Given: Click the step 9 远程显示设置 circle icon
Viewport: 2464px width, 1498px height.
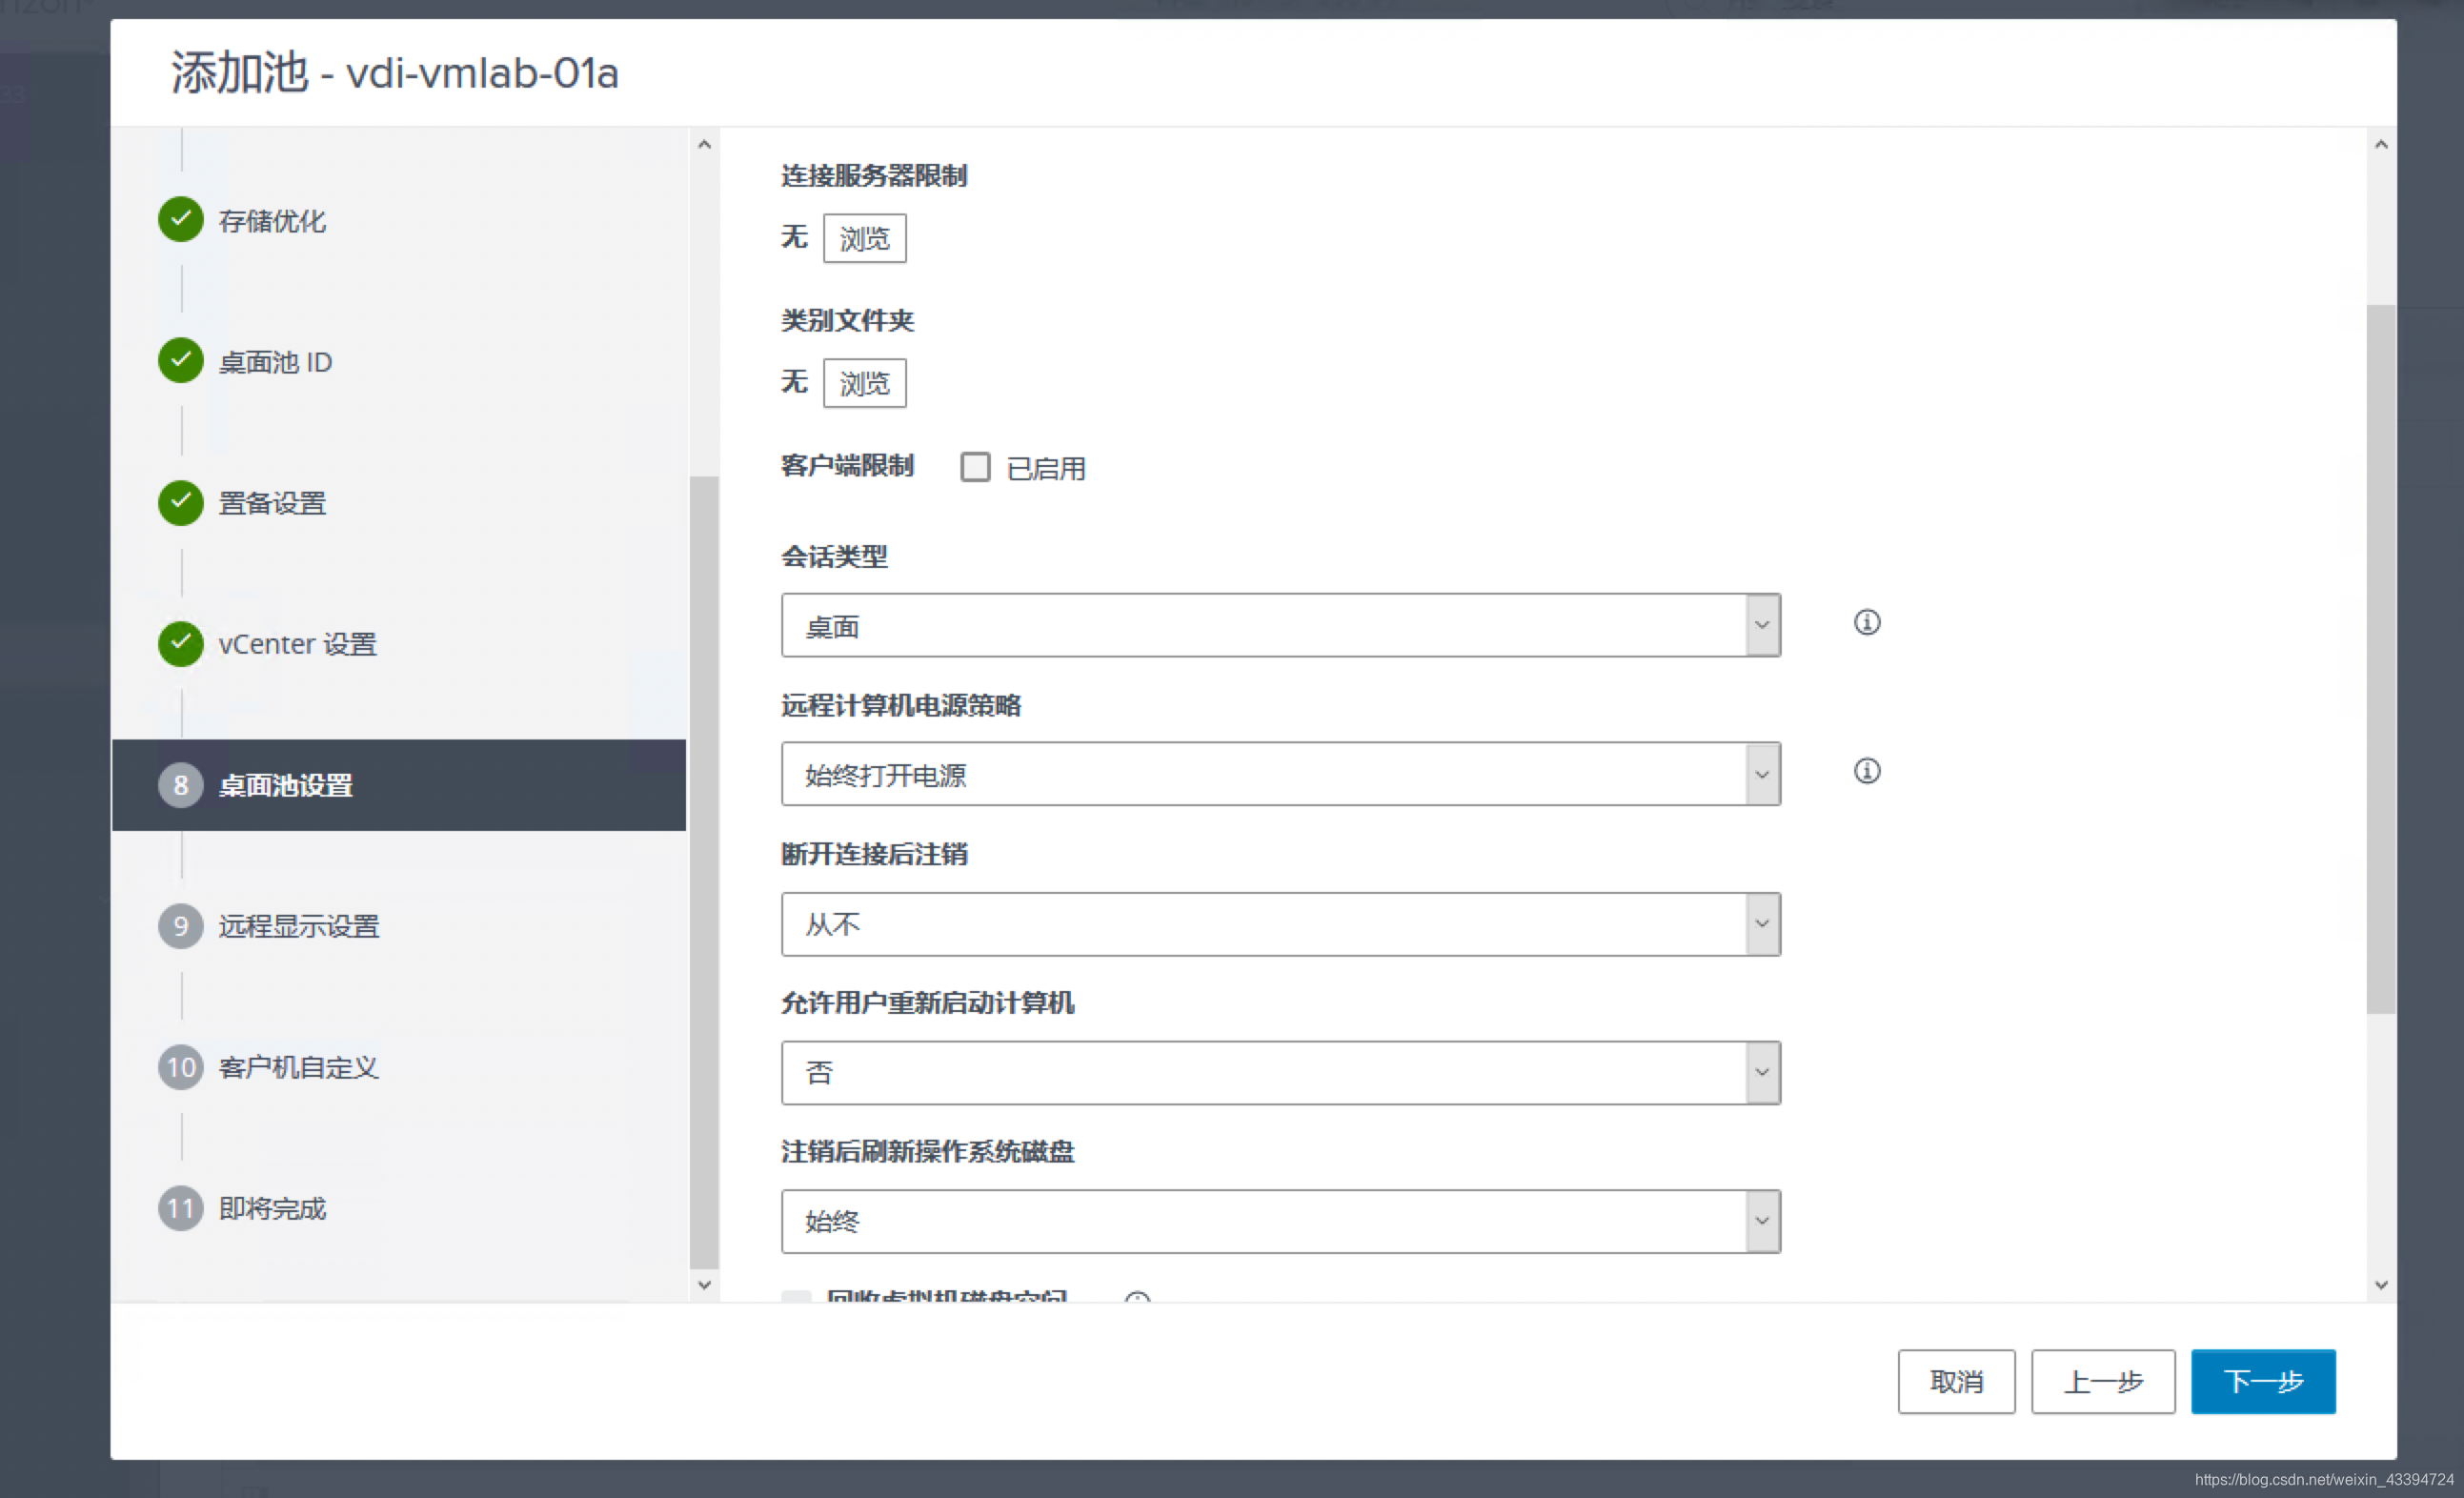Looking at the screenshot, I should click(180, 926).
